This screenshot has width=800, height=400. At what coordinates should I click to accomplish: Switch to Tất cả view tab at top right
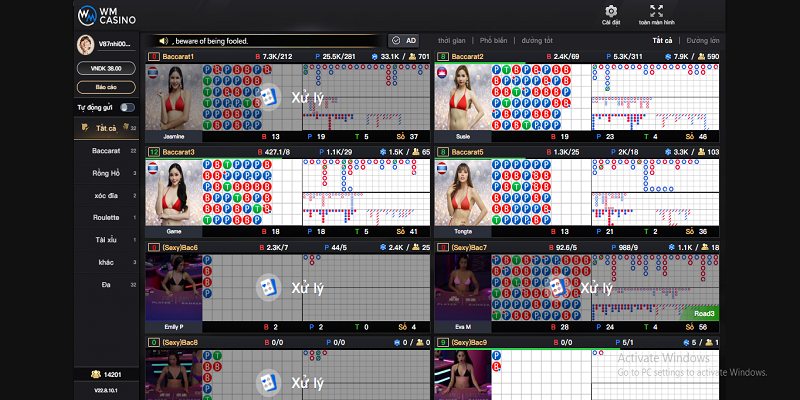662,40
